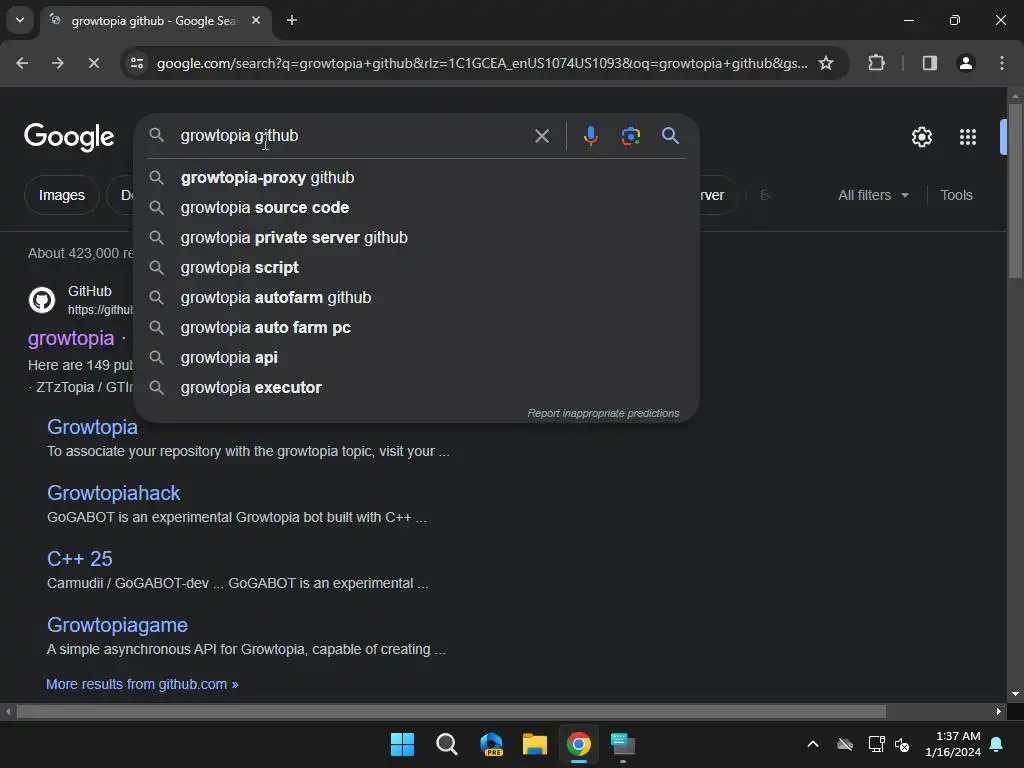
Task: Expand the All filters dropdown
Action: (x=873, y=195)
